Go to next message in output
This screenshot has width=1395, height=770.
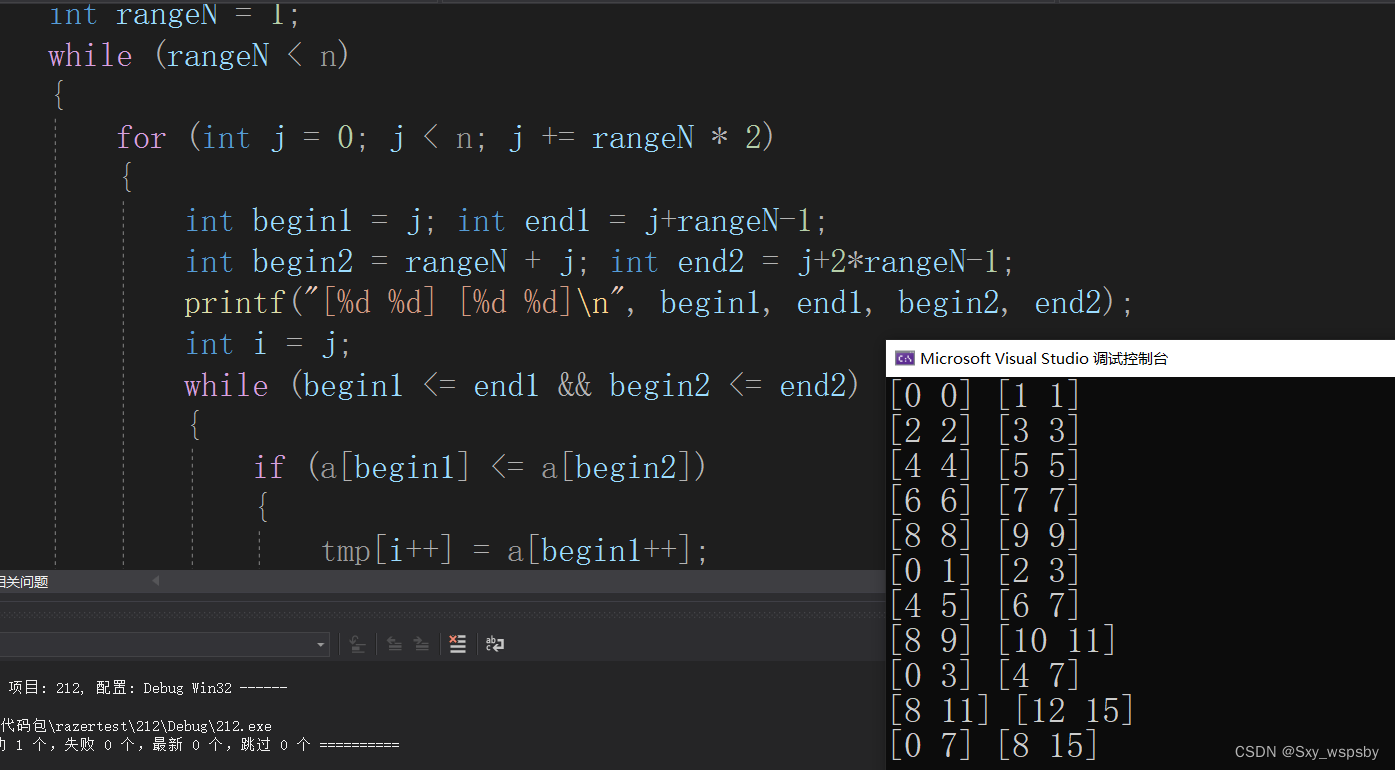(x=421, y=644)
